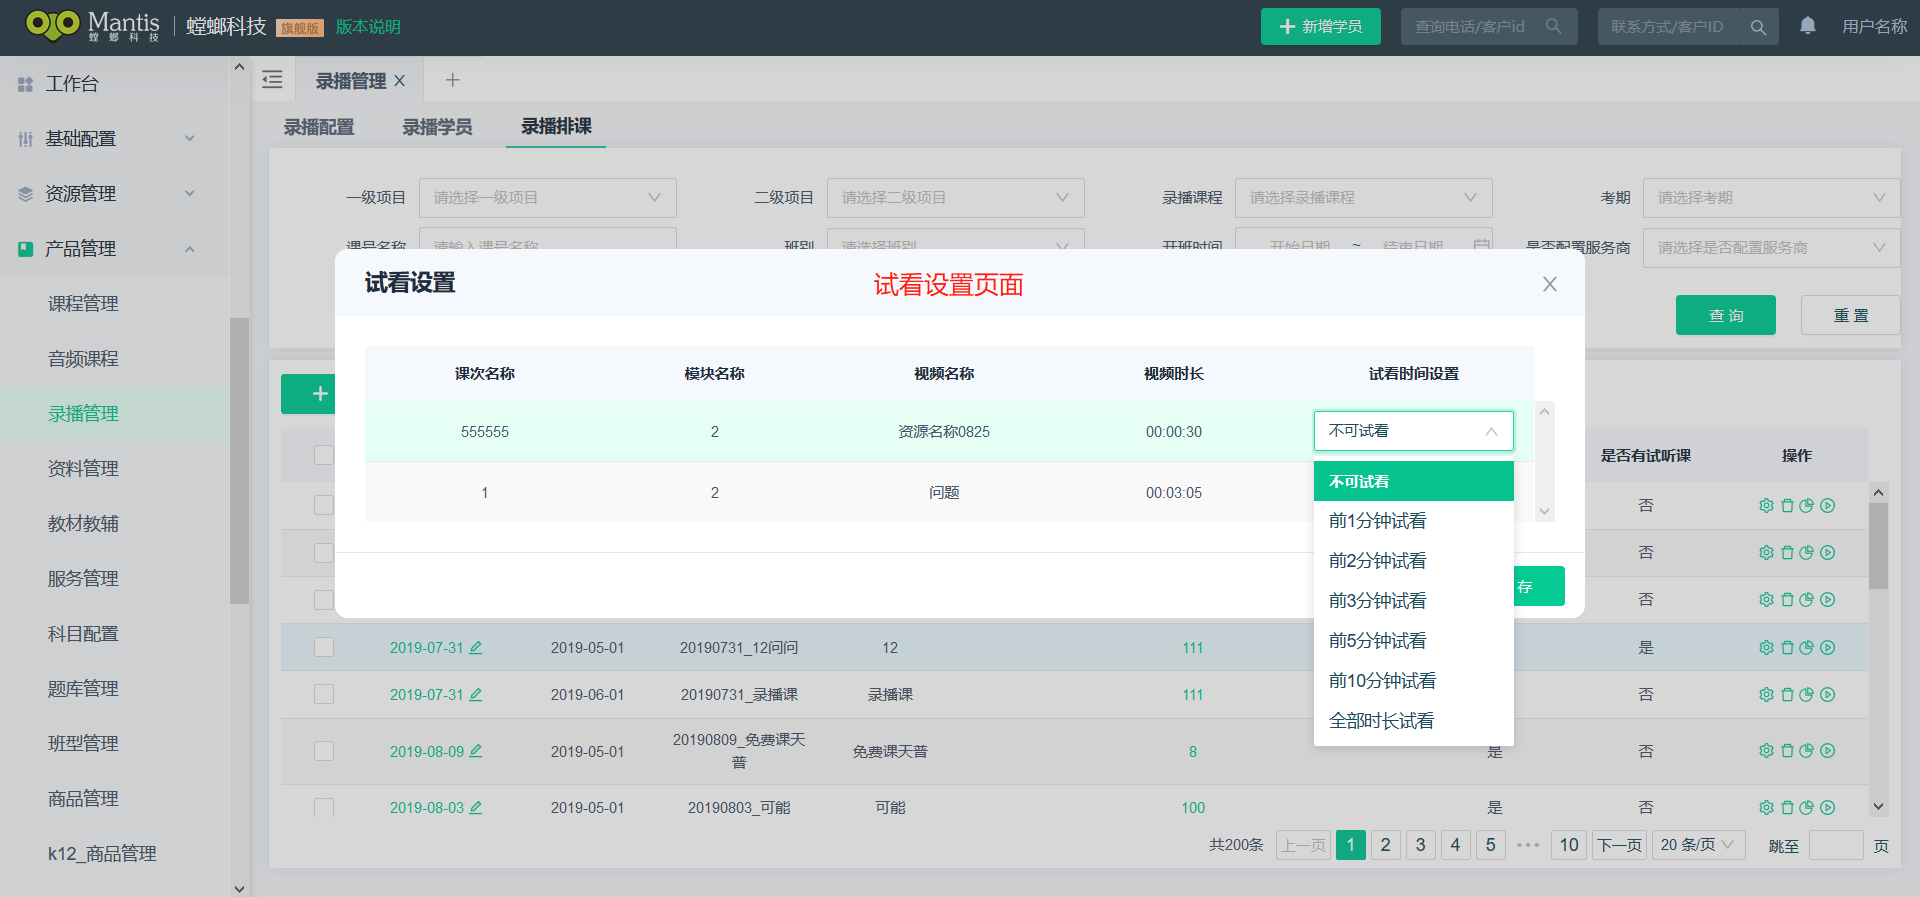Click pie chart icon in 20190809_免费课天普 row
Viewport: 1920px width, 897px height.
[x=1806, y=750]
